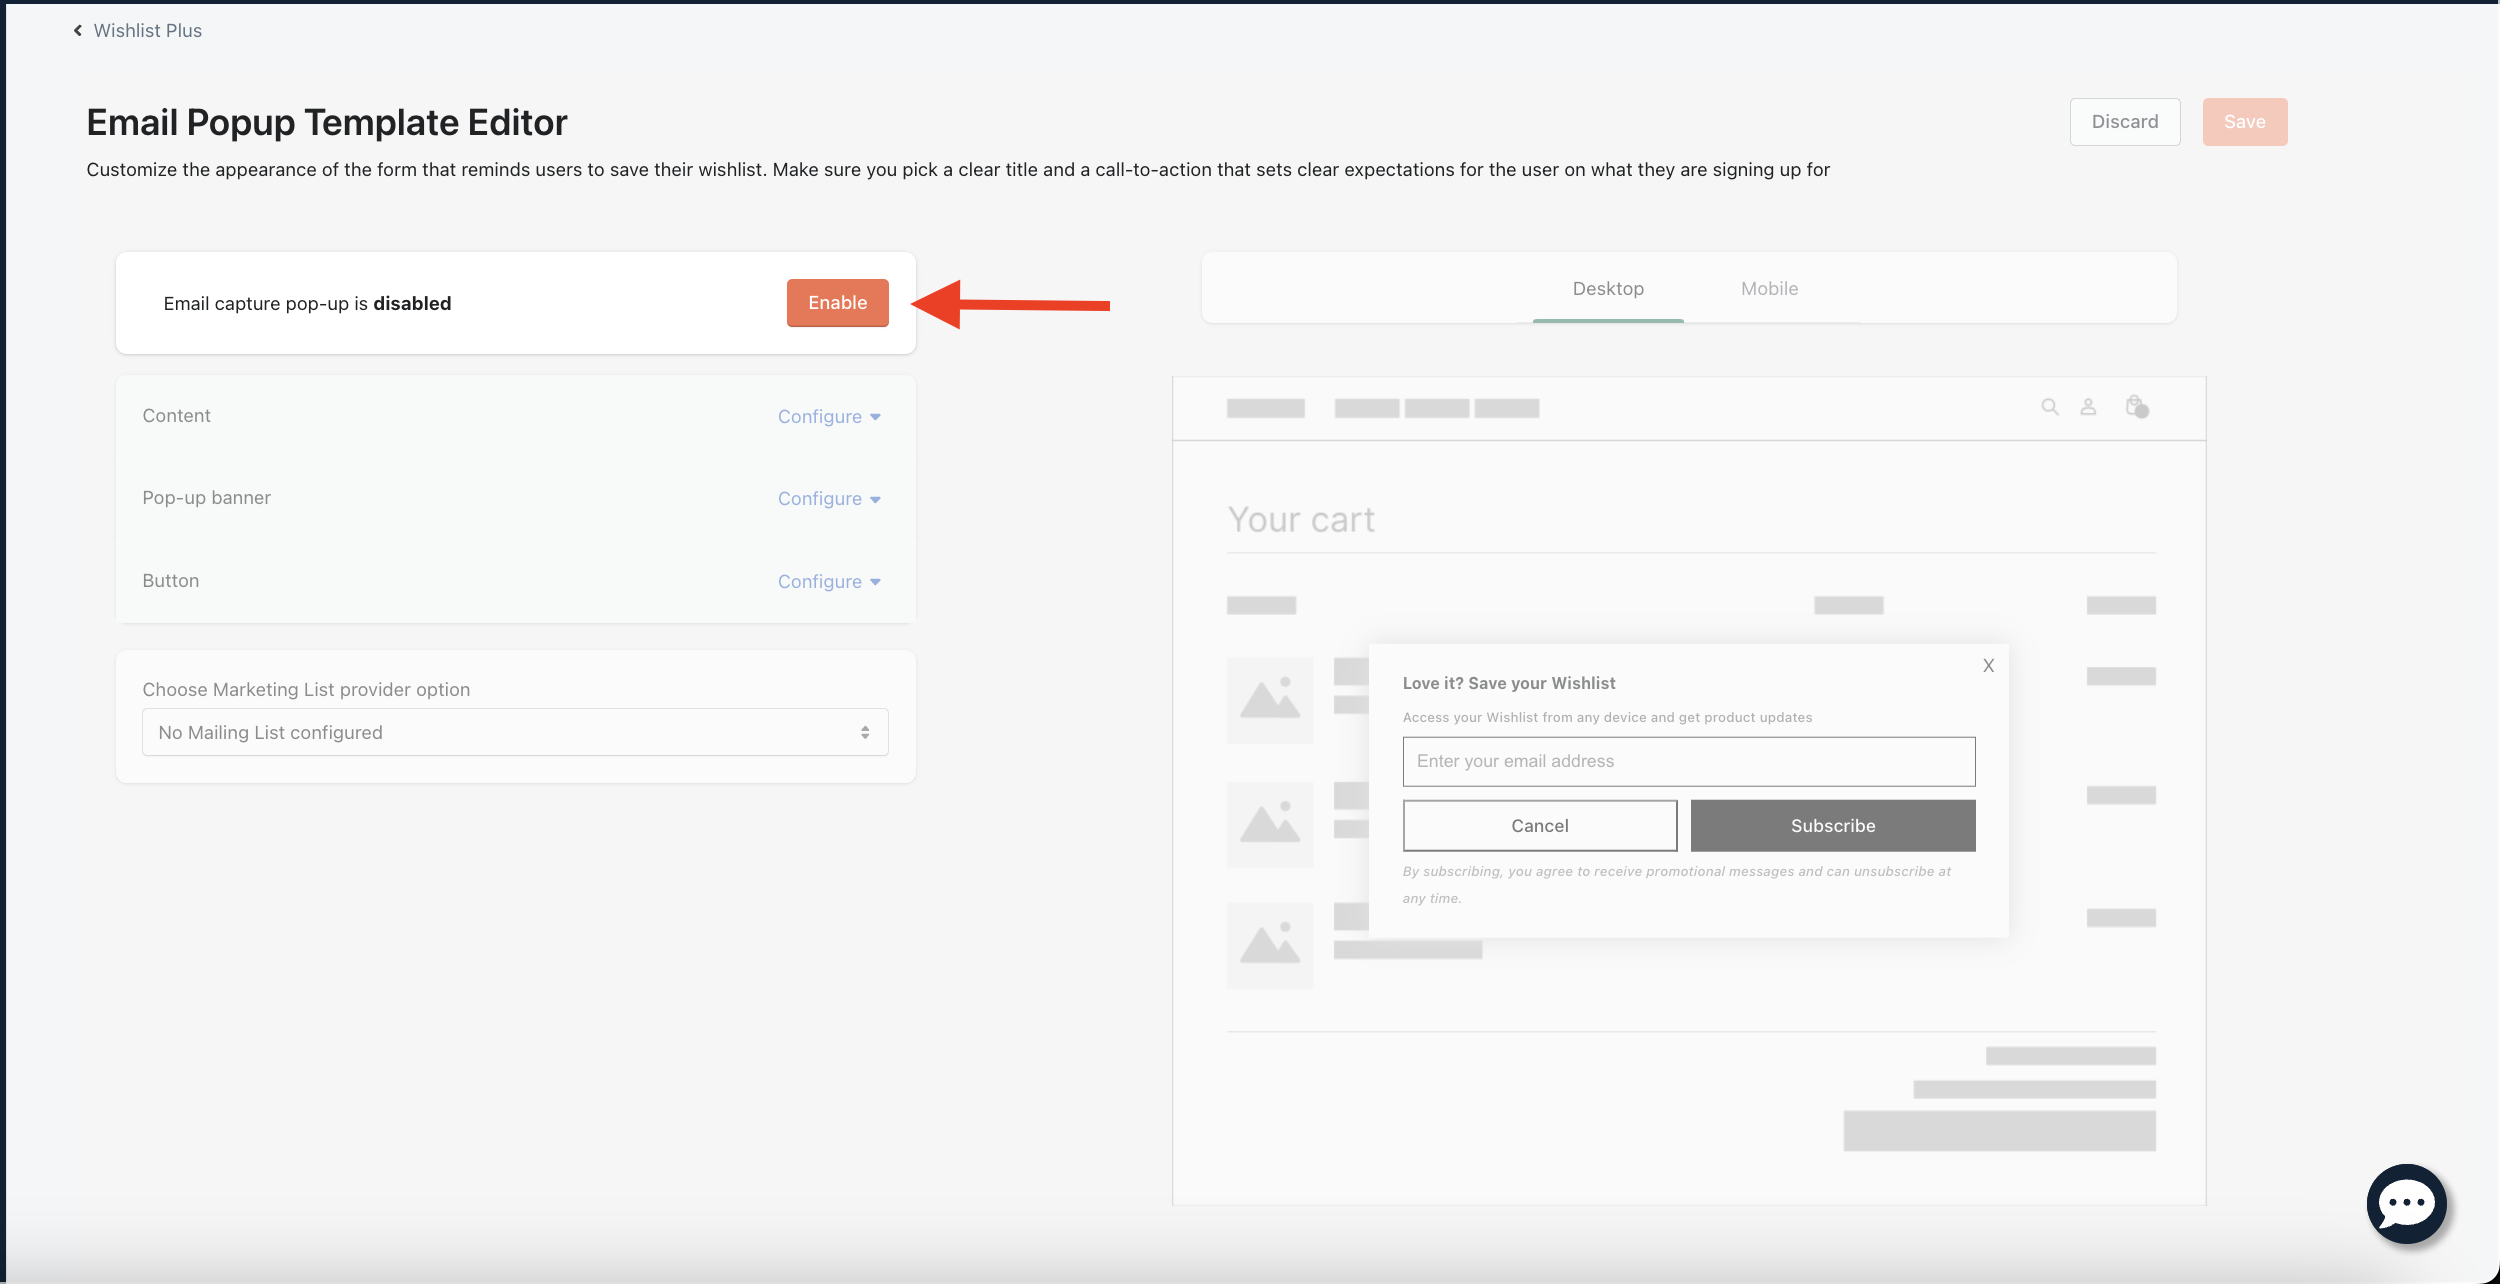Expand the Button Configure section
Image resolution: width=2500 pixels, height=1284 pixels.
click(828, 582)
